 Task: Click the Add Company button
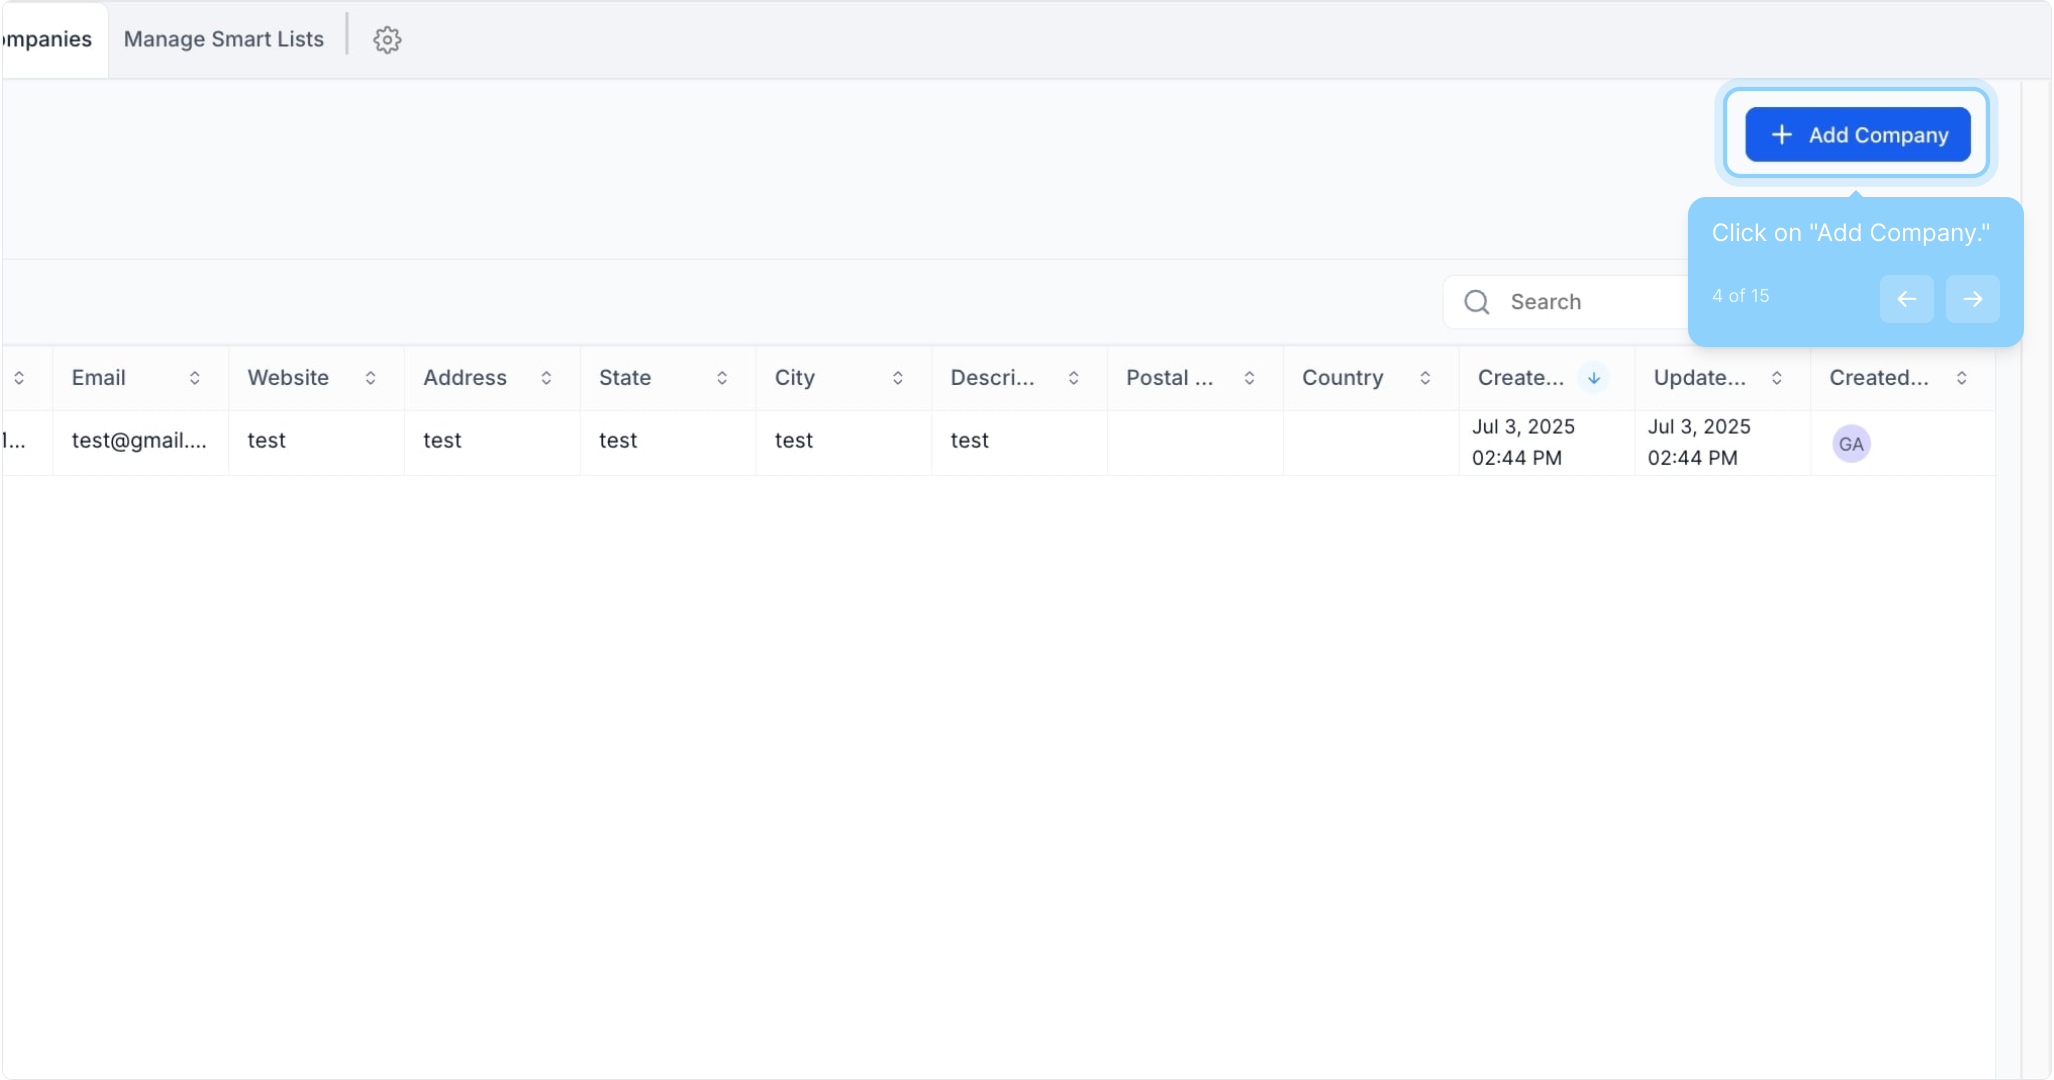click(1857, 135)
